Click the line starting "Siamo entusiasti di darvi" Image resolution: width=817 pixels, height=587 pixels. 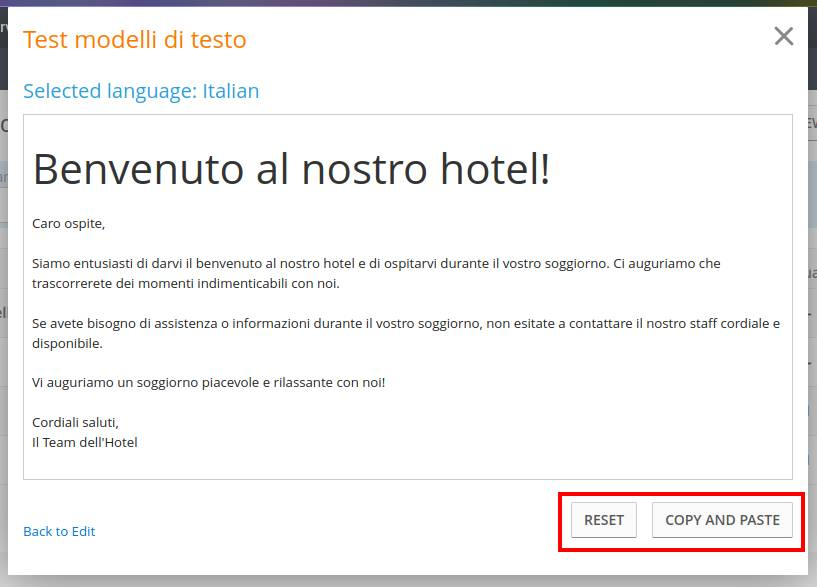(376, 263)
